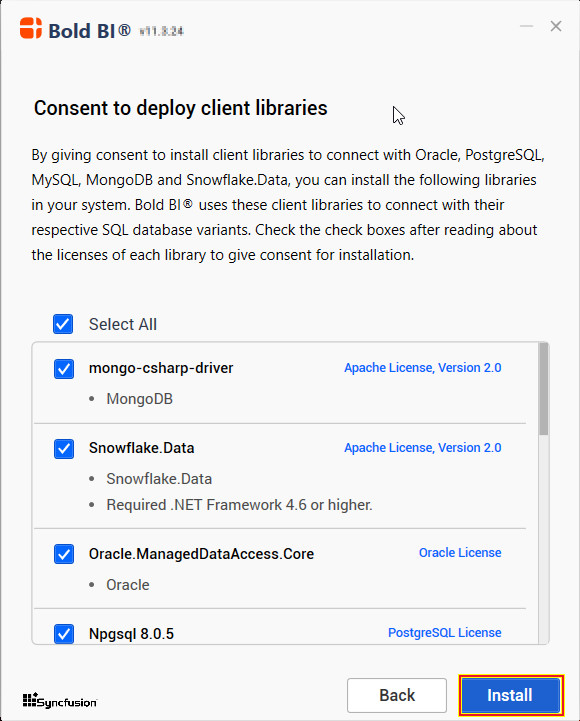Click the Bold BI logo icon

(31, 28)
